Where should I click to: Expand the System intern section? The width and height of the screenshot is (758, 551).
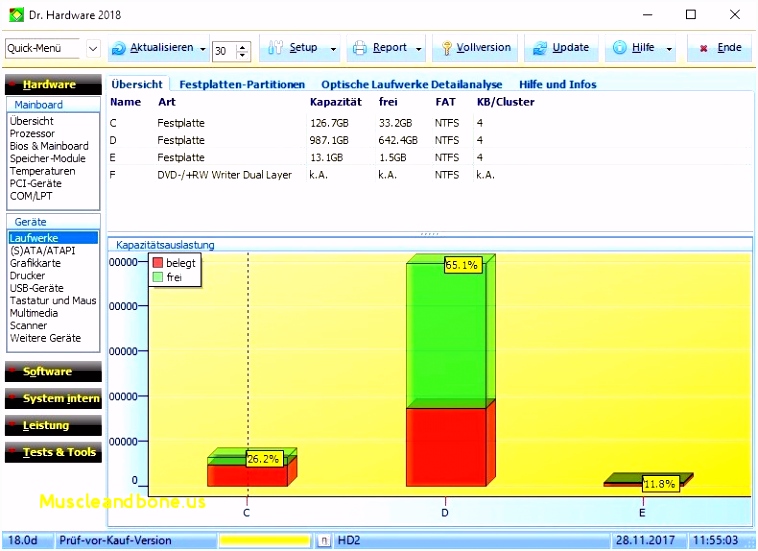pyautogui.click(x=53, y=399)
